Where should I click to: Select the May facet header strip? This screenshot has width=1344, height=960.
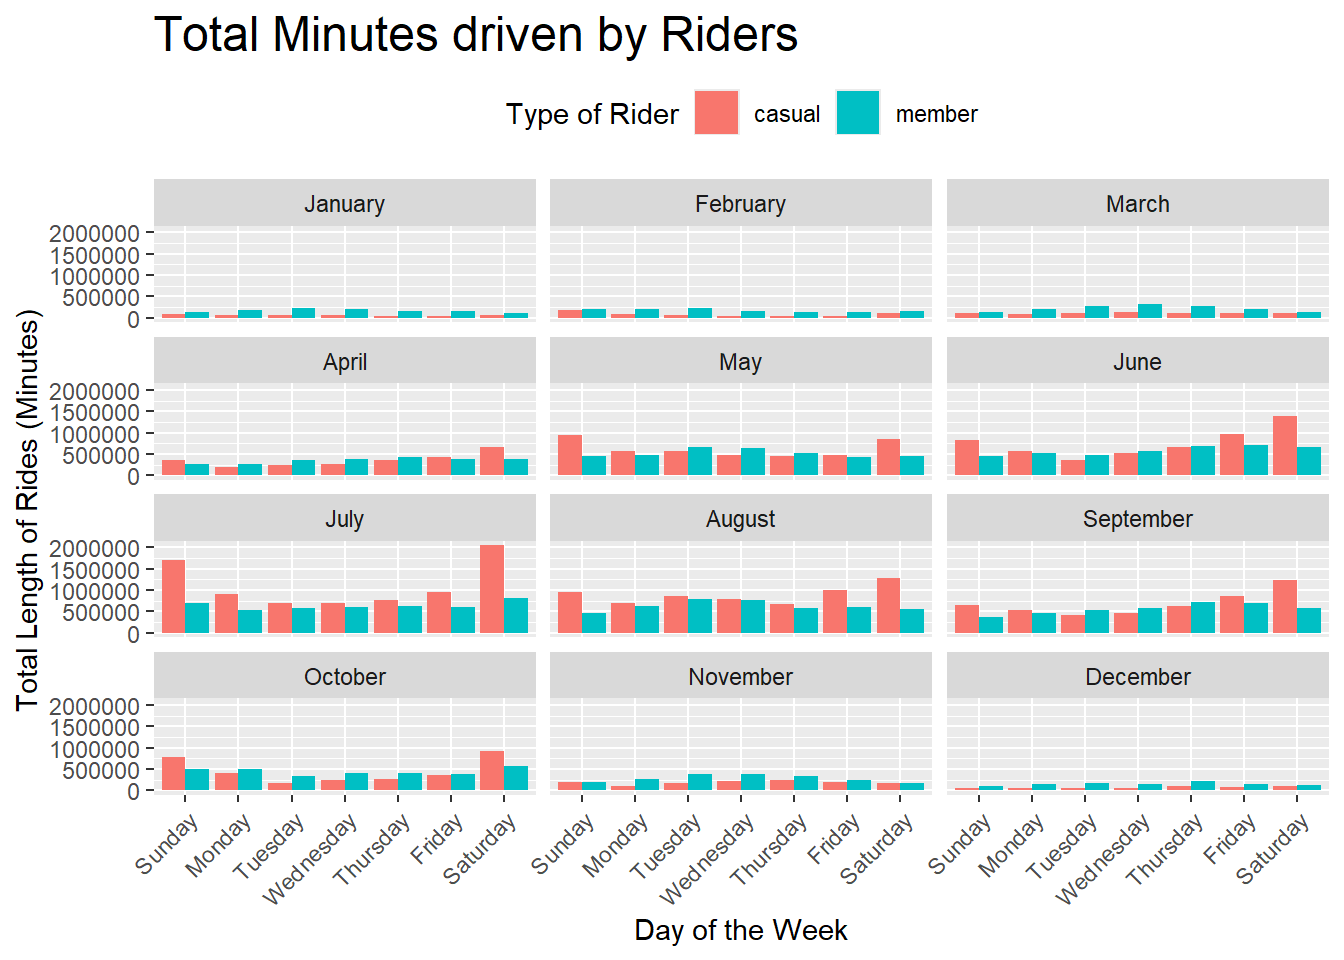coord(740,362)
